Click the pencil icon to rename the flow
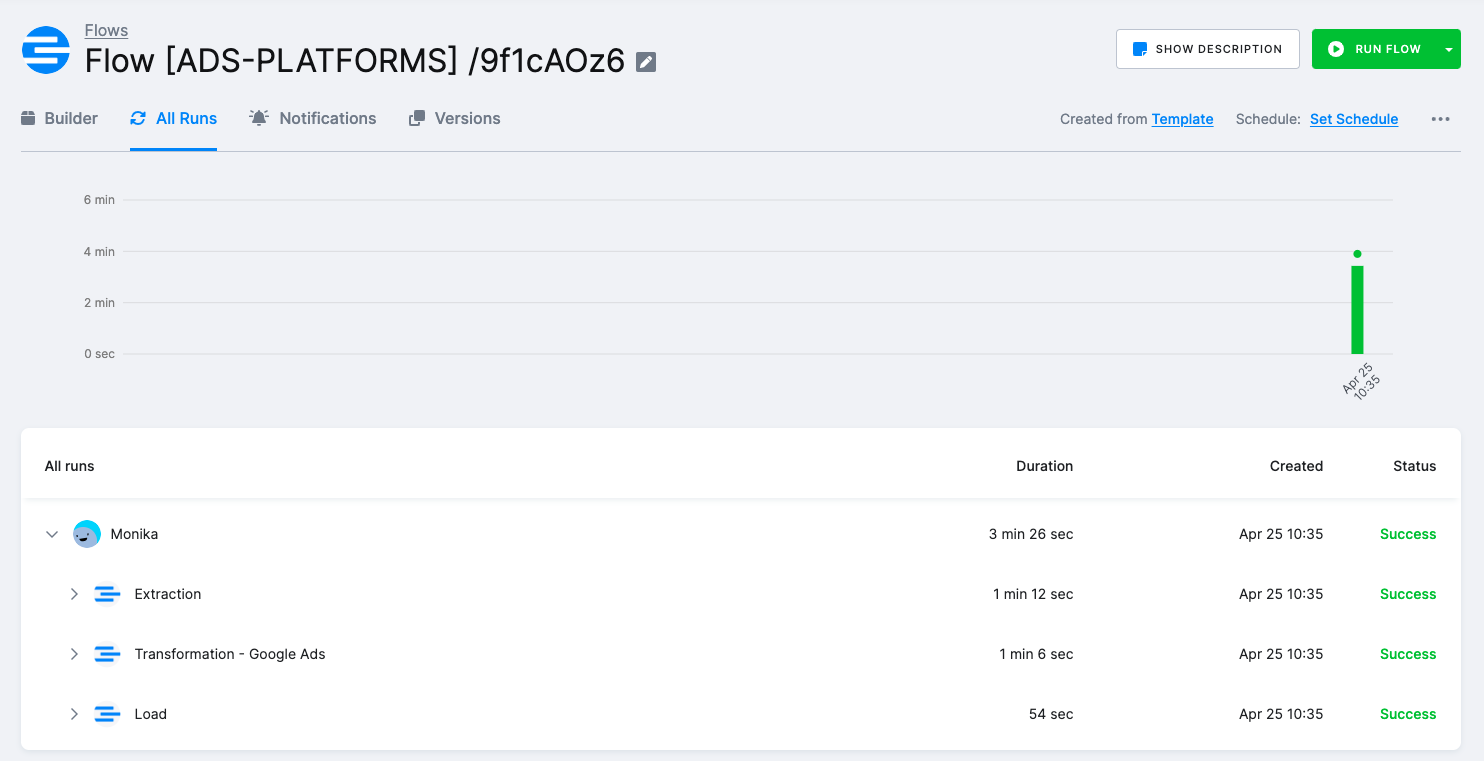This screenshot has height=761, width=1484. 645,61
